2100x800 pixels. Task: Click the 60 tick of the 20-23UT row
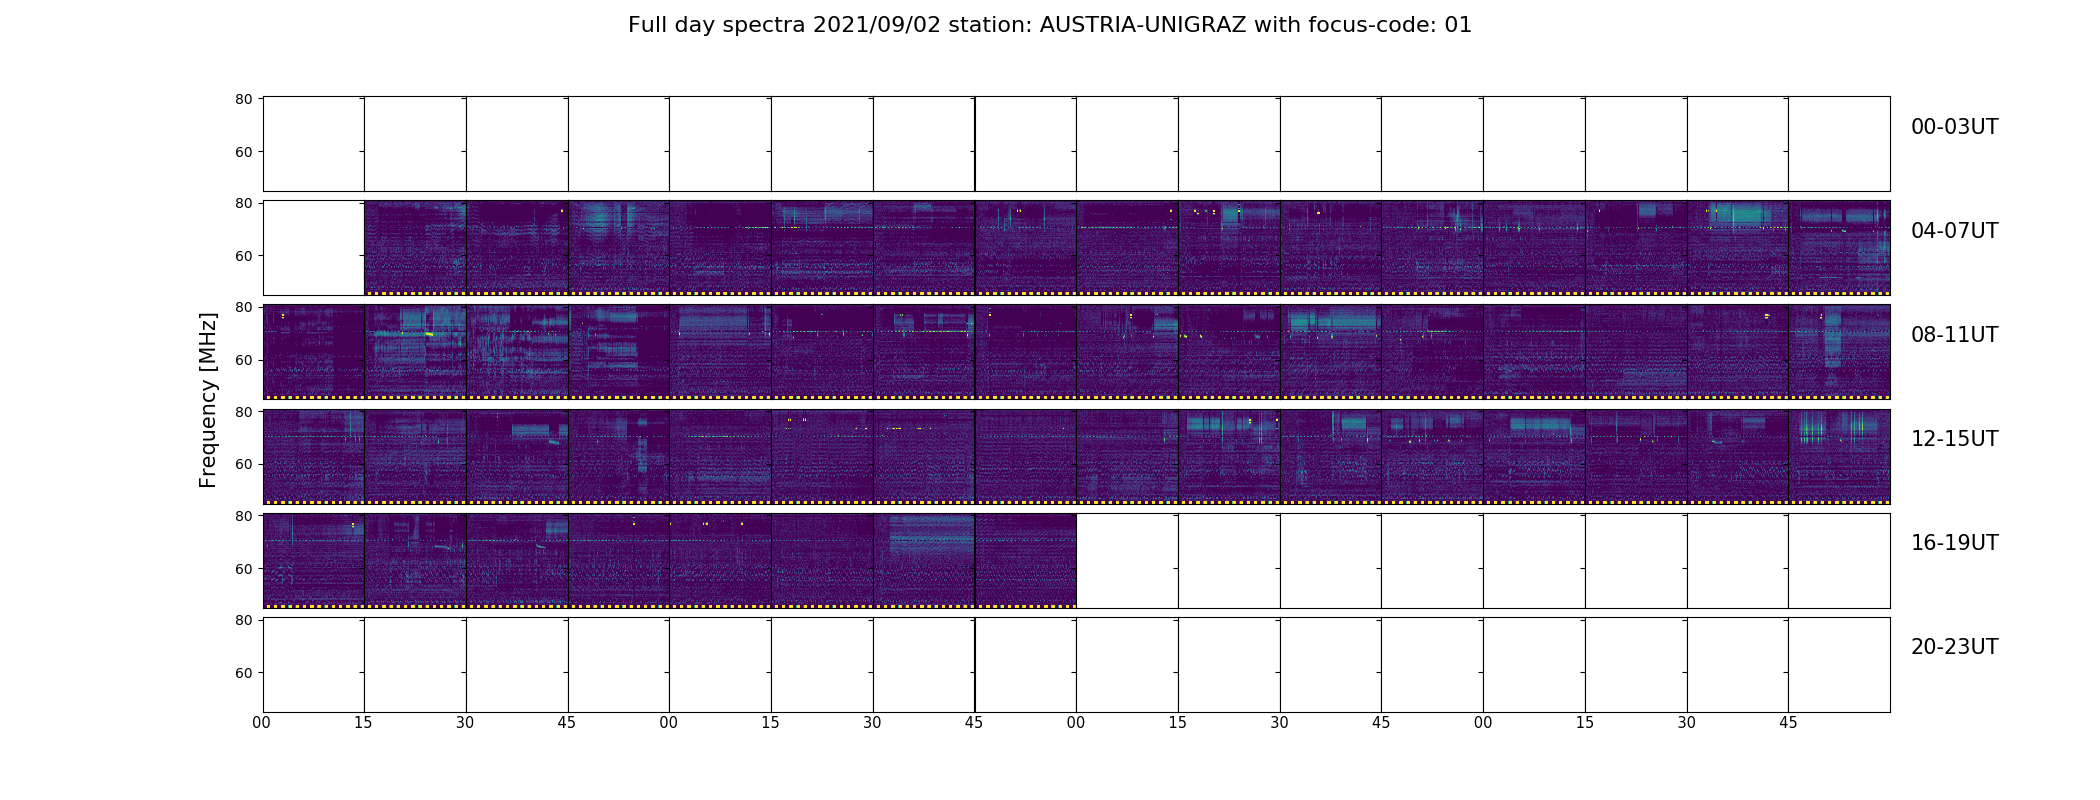[243, 673]
